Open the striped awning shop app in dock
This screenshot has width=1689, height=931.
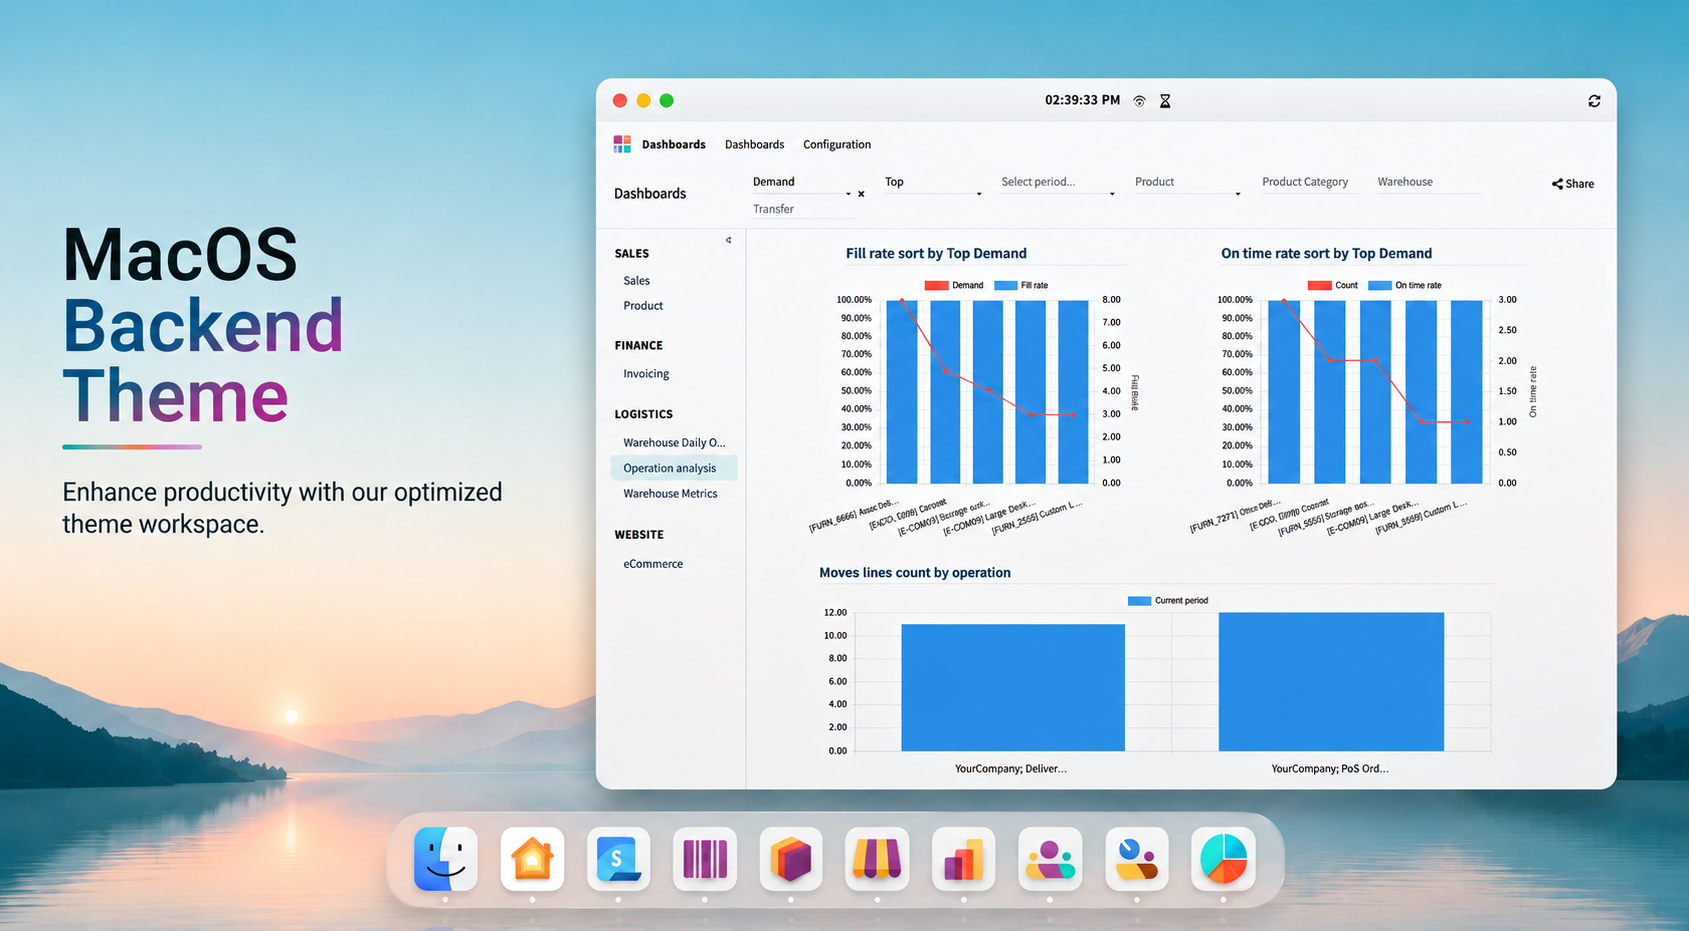tap(877, 858)
